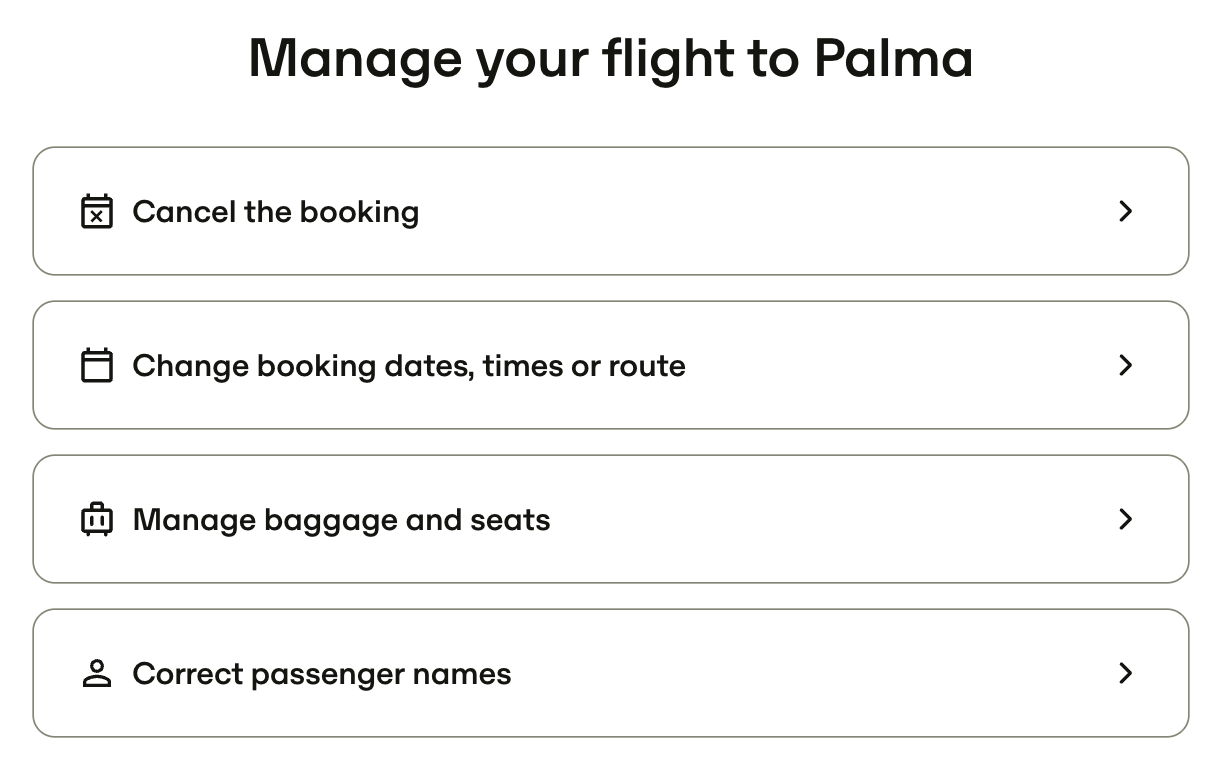
Task: Select the Correct passenger names label
Action: 322,674
